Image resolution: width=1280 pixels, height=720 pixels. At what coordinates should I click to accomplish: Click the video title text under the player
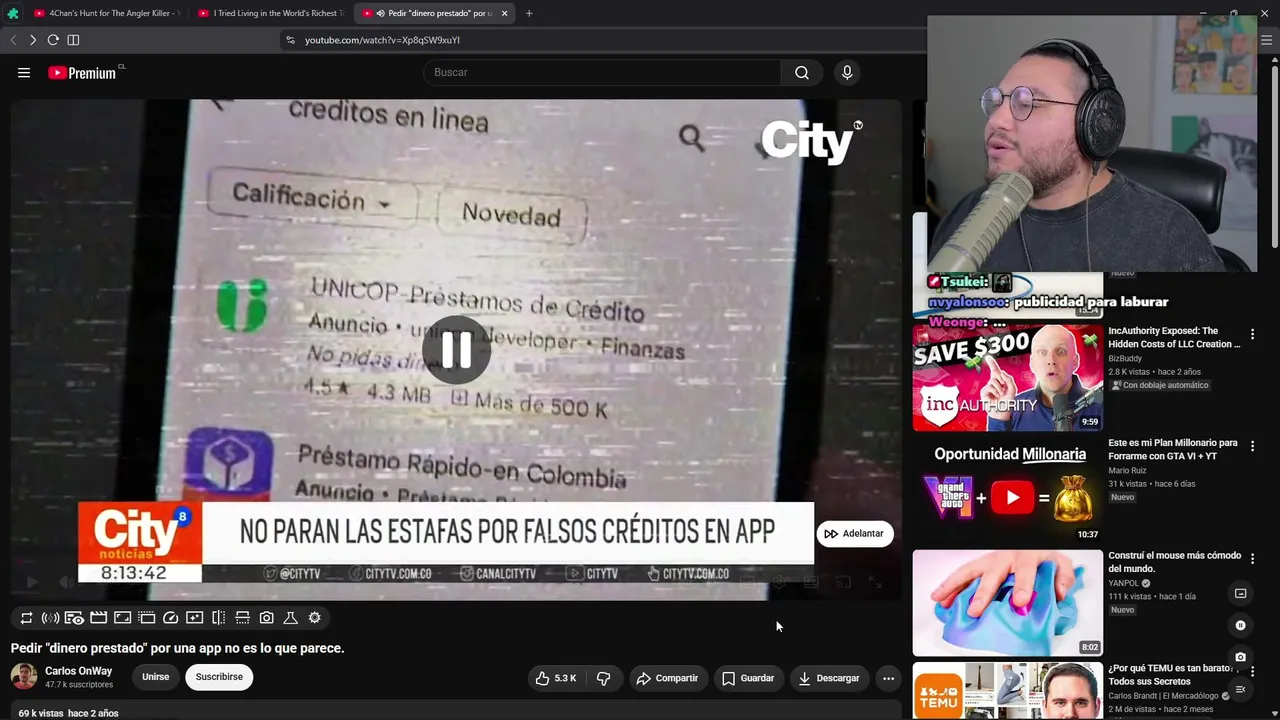(178, 648)
